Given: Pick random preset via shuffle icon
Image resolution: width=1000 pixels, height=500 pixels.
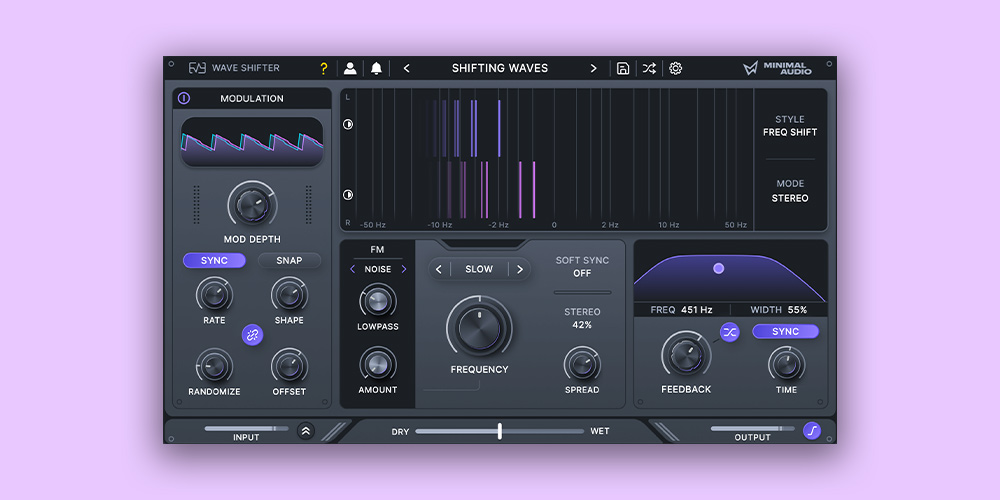Looking at the screenshot, I should [x=649, y=68].
